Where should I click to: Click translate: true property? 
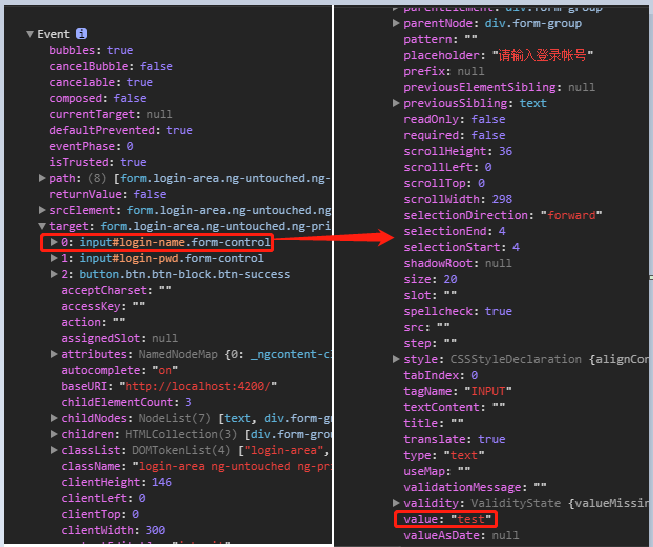pos(454,439)
